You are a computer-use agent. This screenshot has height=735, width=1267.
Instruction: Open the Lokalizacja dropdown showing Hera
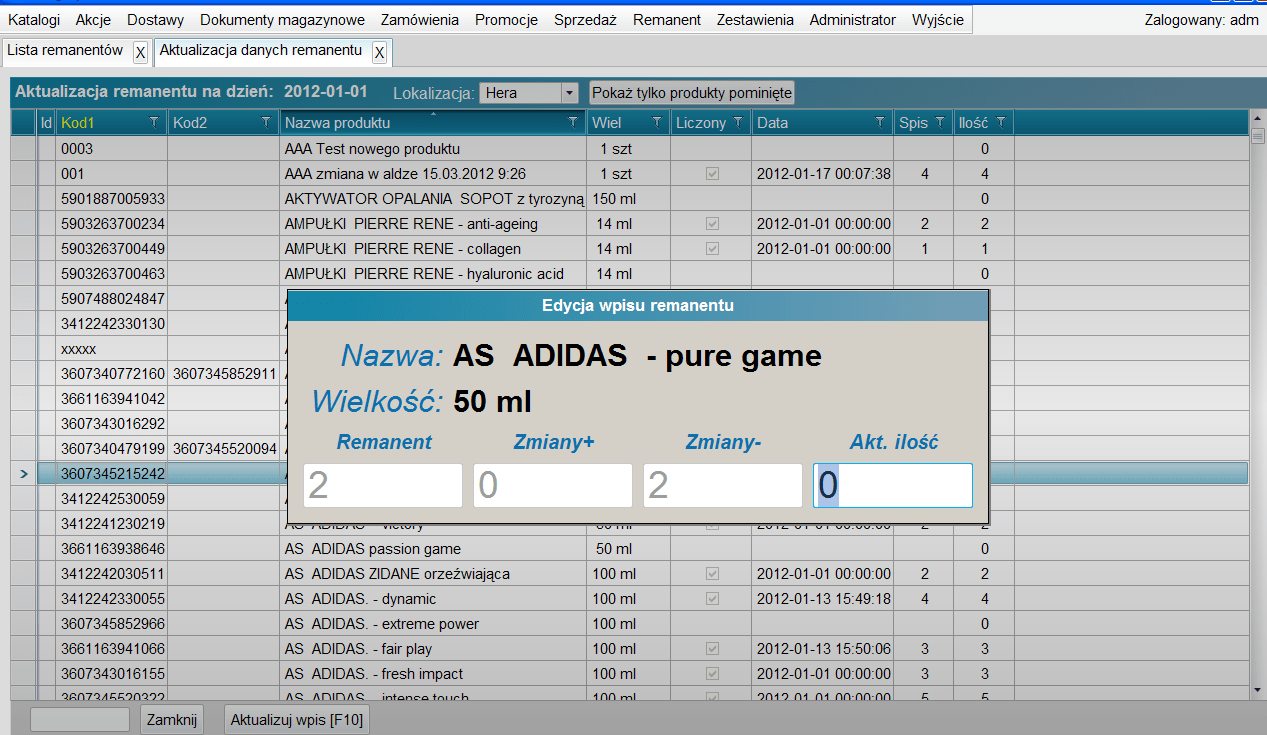(529, 93)
